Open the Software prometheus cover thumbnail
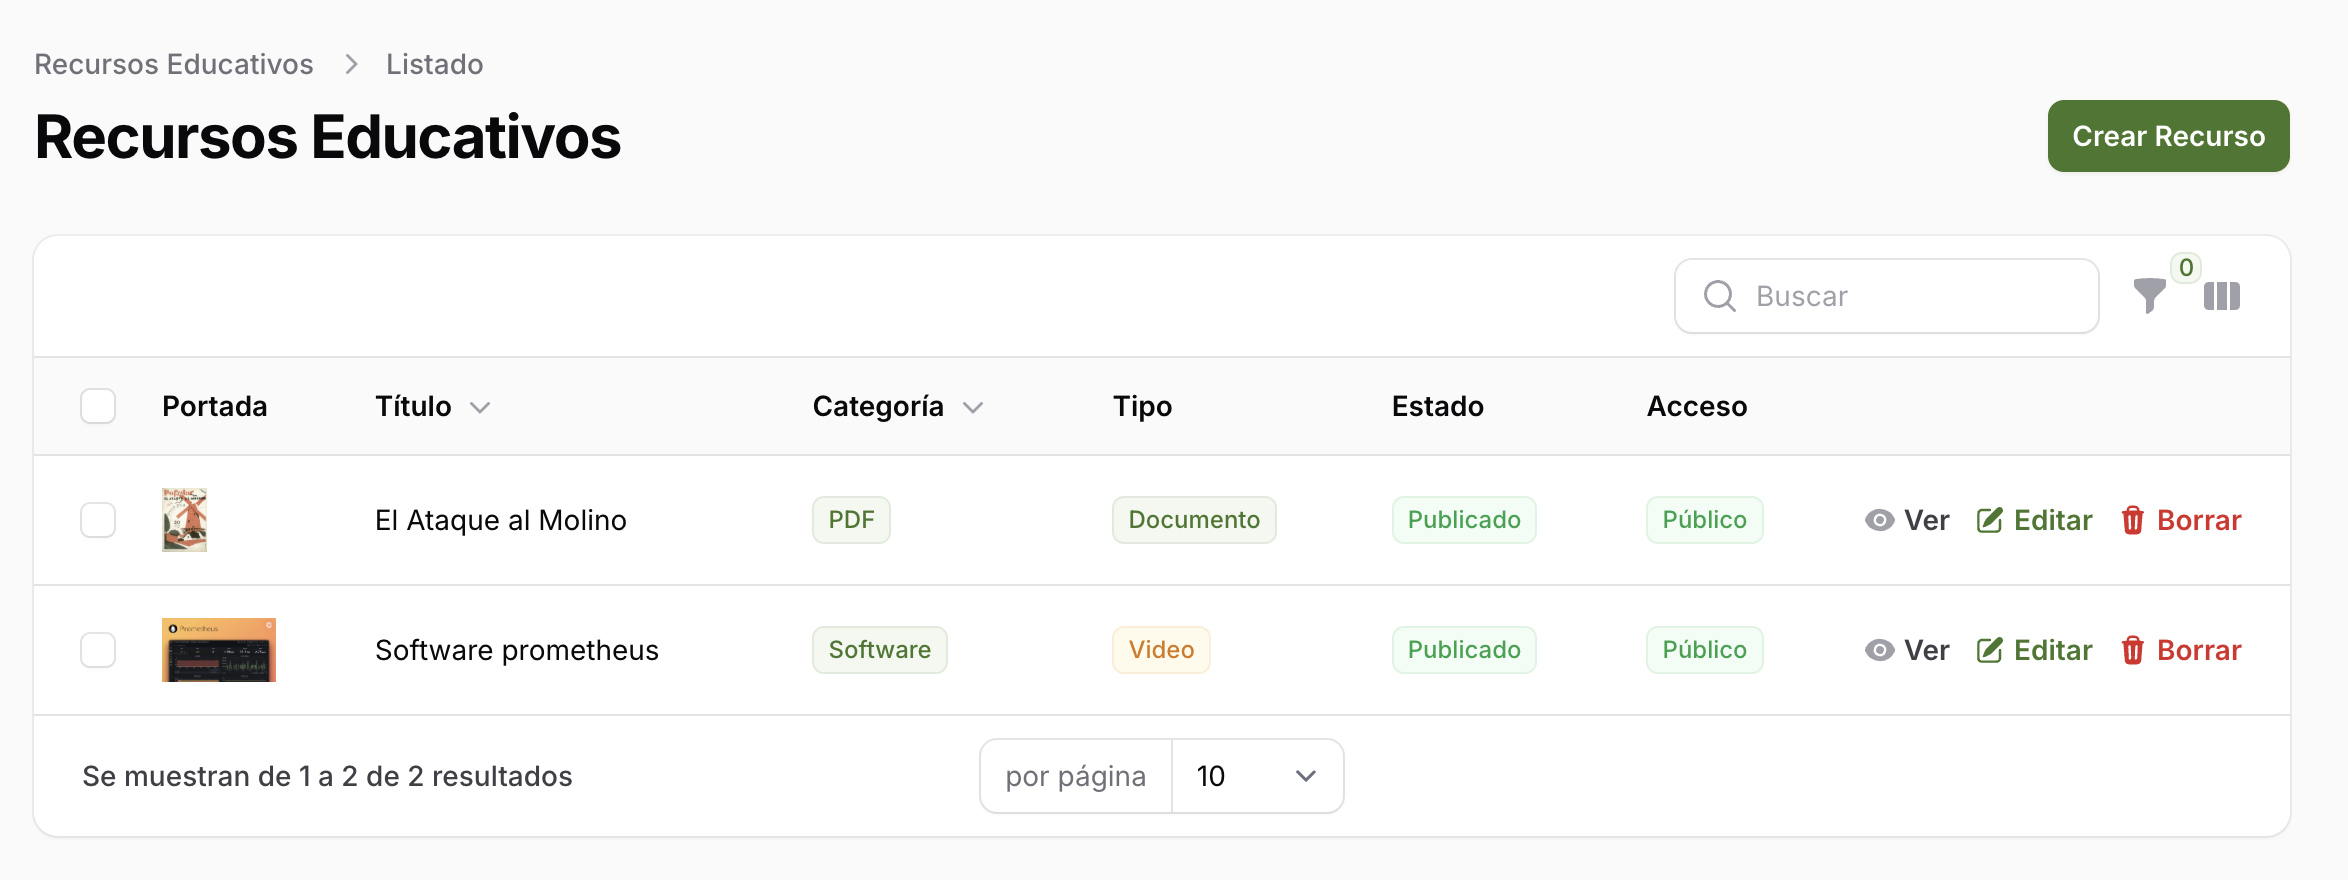The height and width of the screenshot is (880, 2348). [x=218, y=650]
